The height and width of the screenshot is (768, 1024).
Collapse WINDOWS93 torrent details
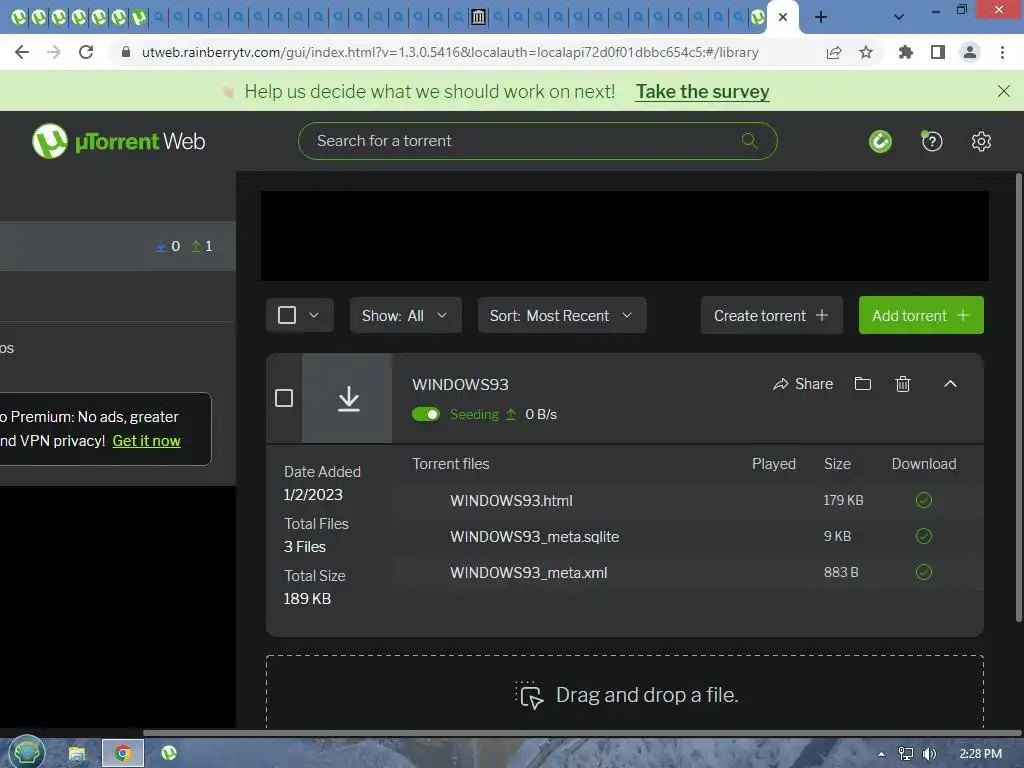[950, 383]
